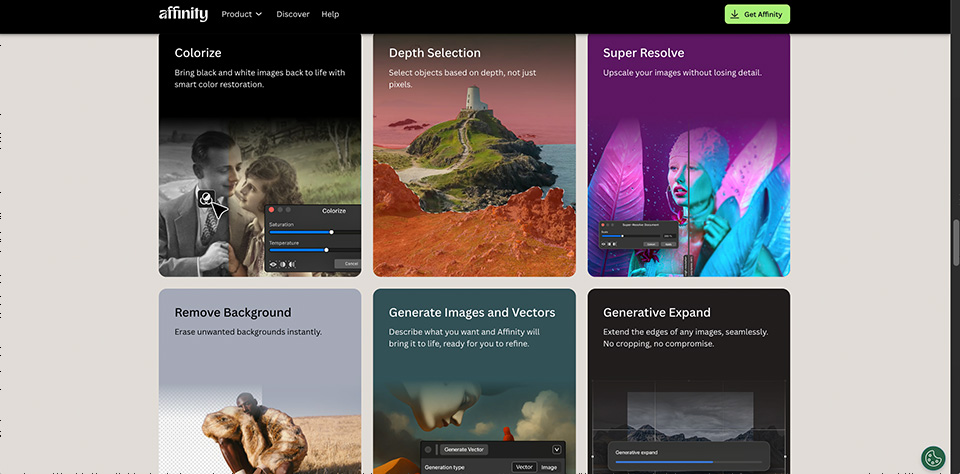
Task: Click the Apply button in Super Resolve dialog
Action: [x=668, y=244]
